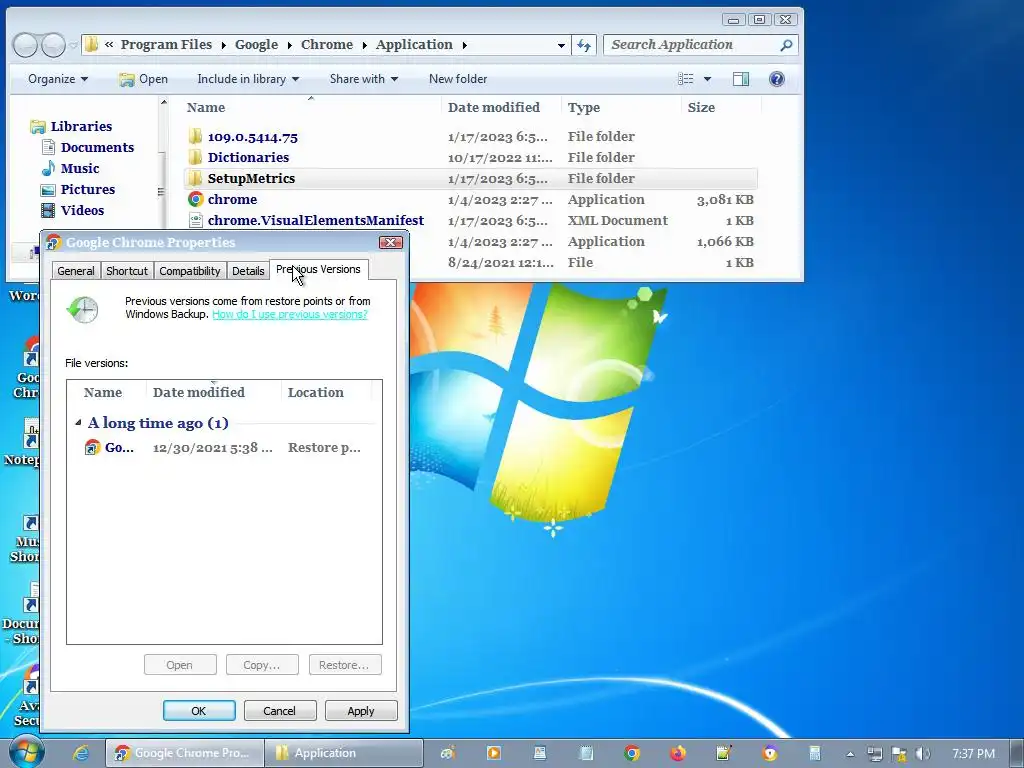Click the Action Center flag icon in tray
Screen dimensions: 1024x768
pos(899,754)
